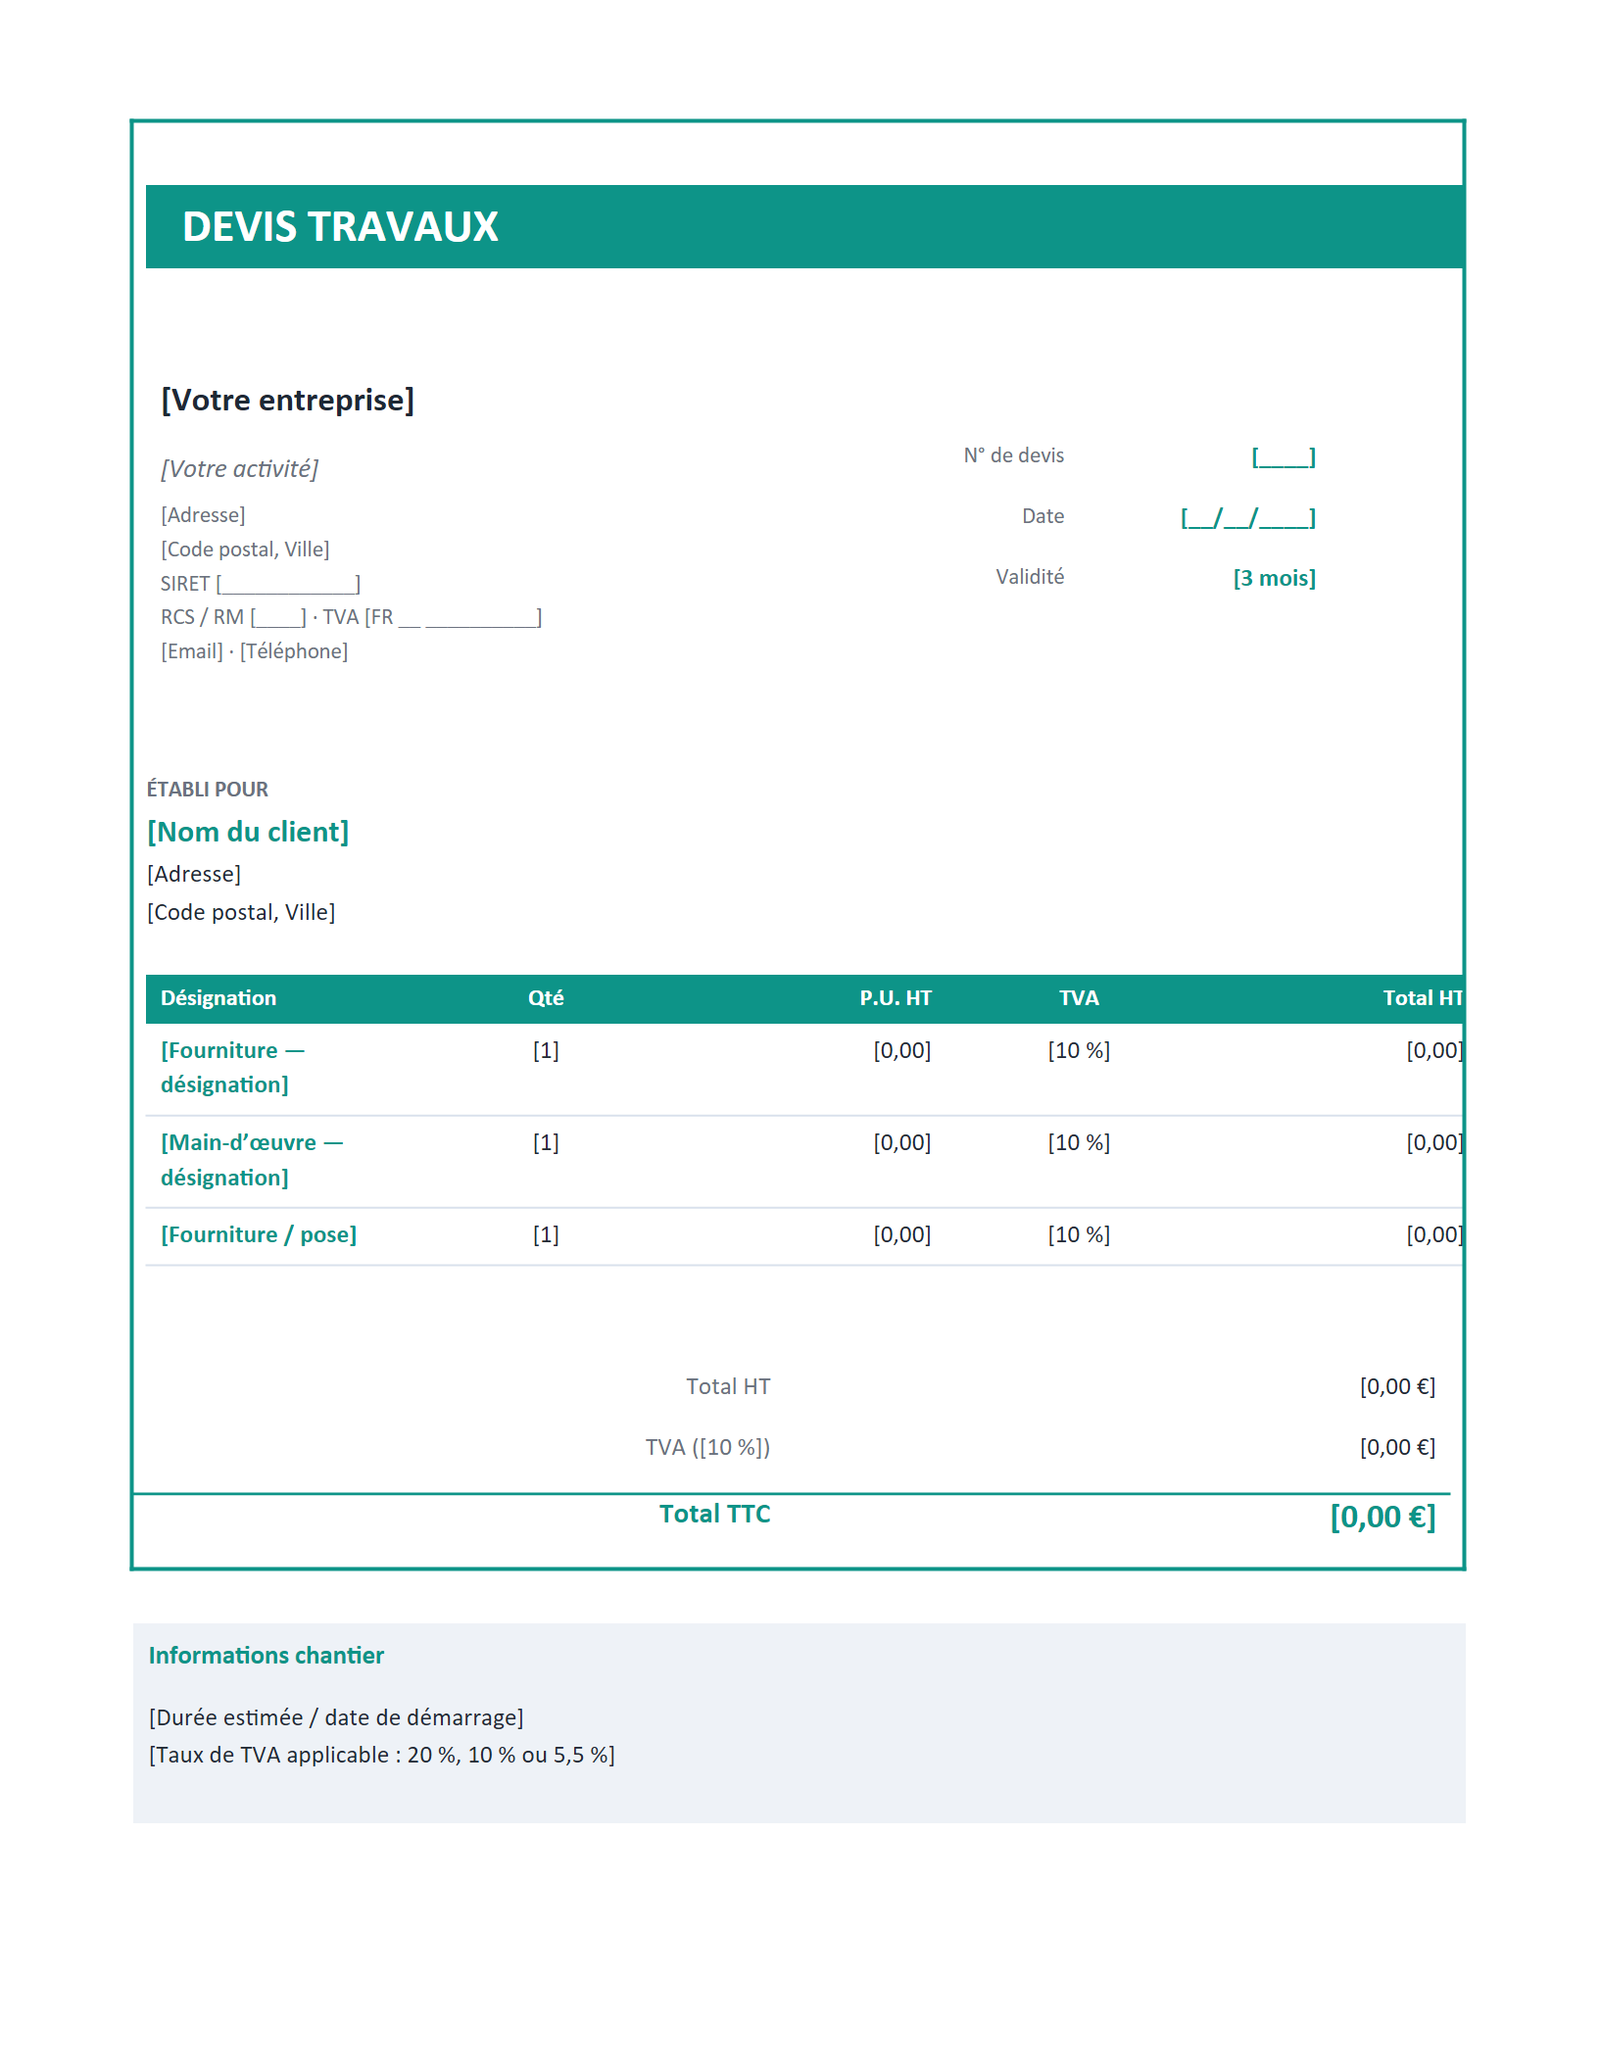Click the DEVIS TRAVAUX title banner
1600x2070 pixels.
coord(804,226)
